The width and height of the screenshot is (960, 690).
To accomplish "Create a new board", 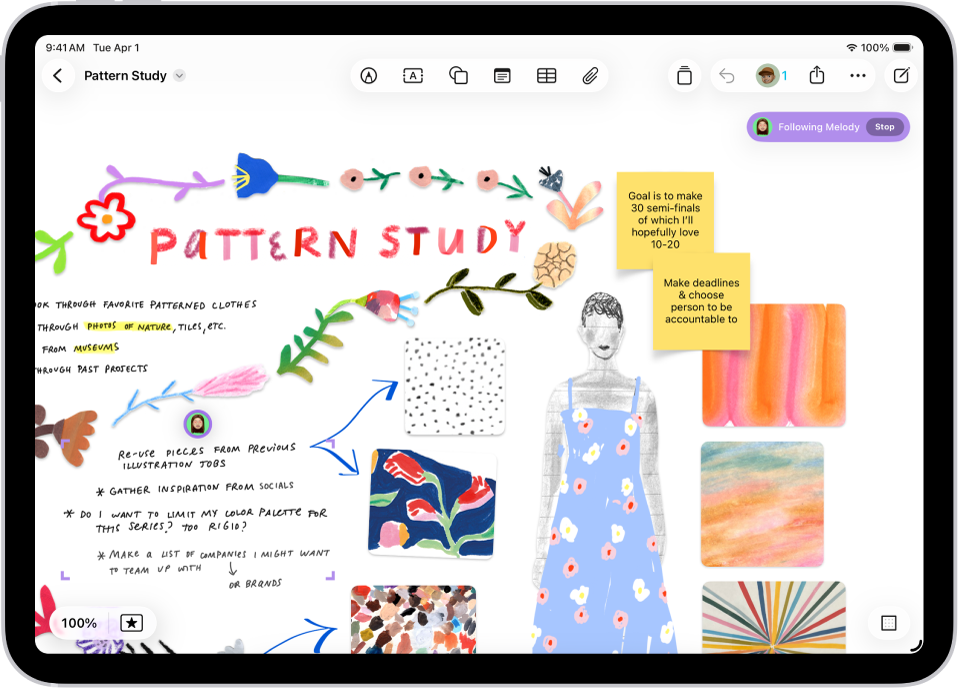I will click(900, 76).
